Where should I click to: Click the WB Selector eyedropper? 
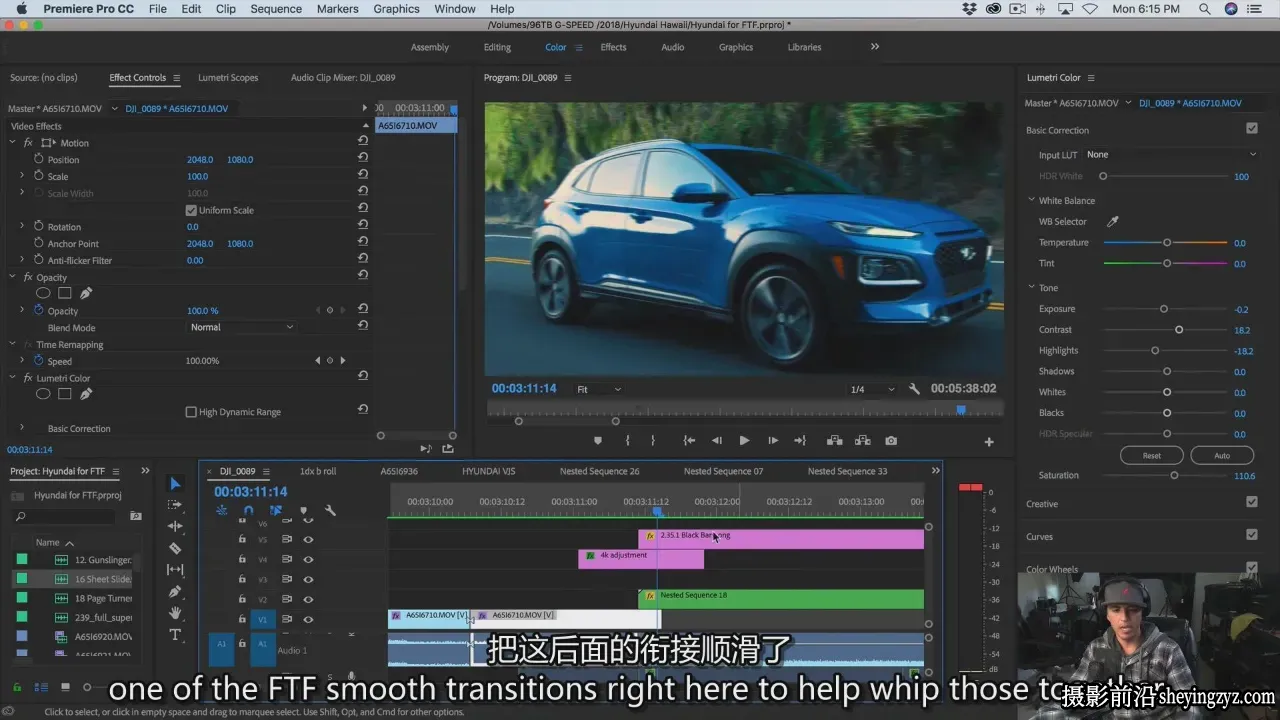click(1112, 222)
